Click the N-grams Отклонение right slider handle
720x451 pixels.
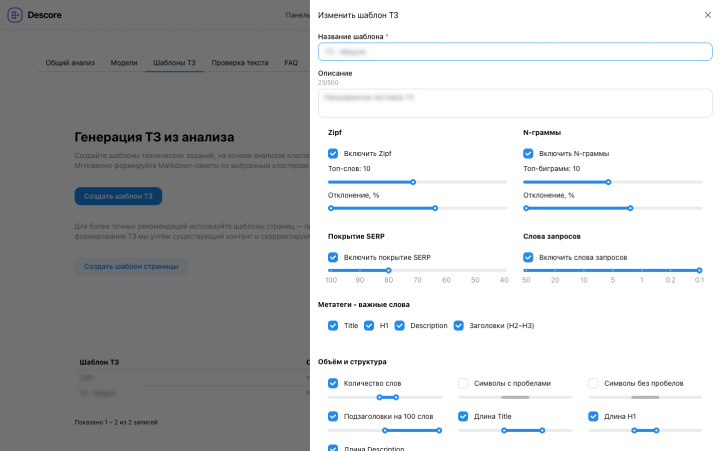[x=630, y=208]
